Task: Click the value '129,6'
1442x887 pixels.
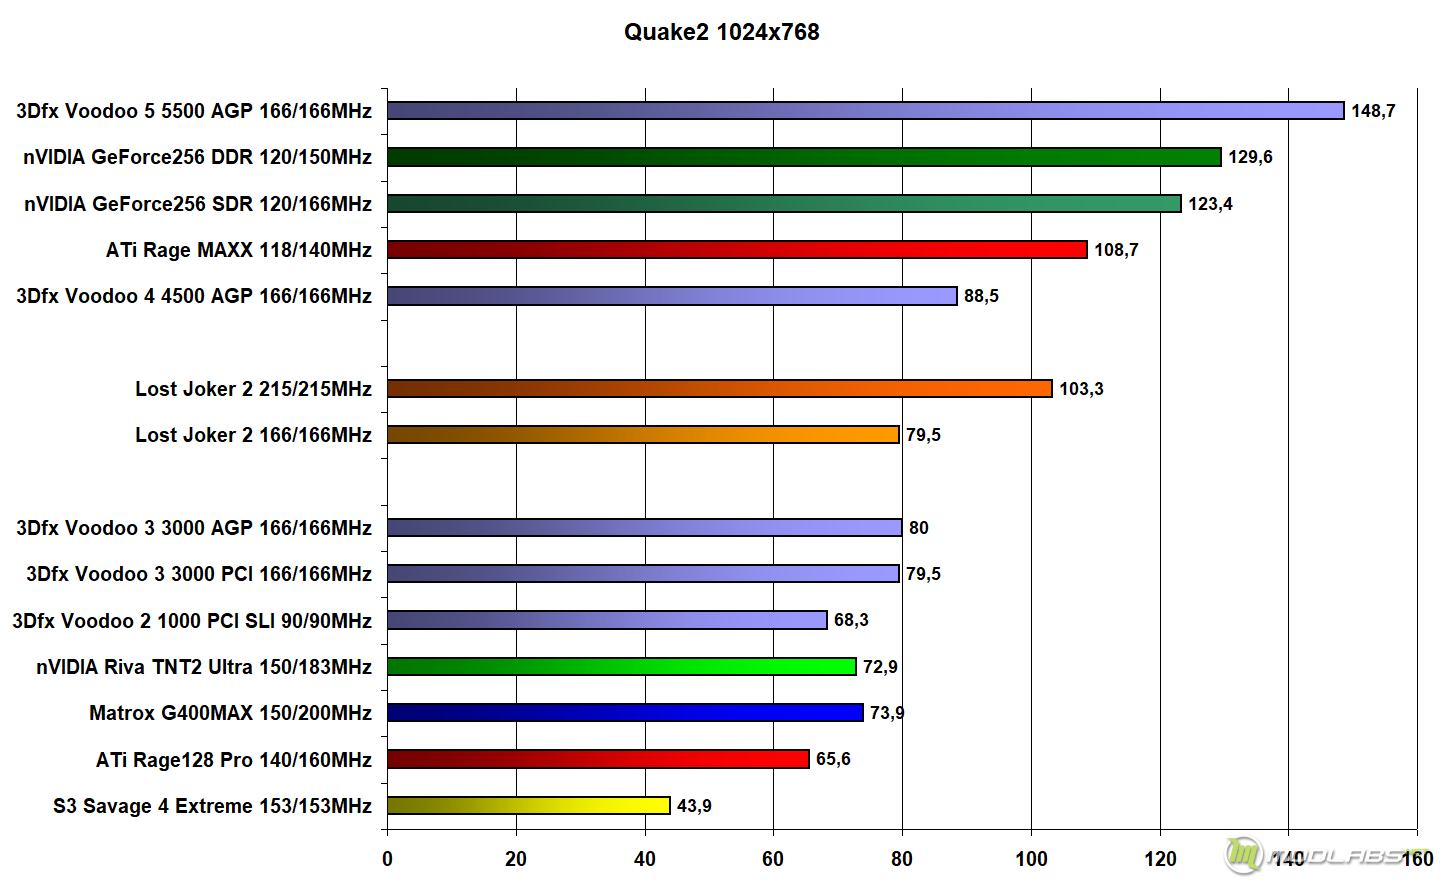Action: pos(1250,157)
